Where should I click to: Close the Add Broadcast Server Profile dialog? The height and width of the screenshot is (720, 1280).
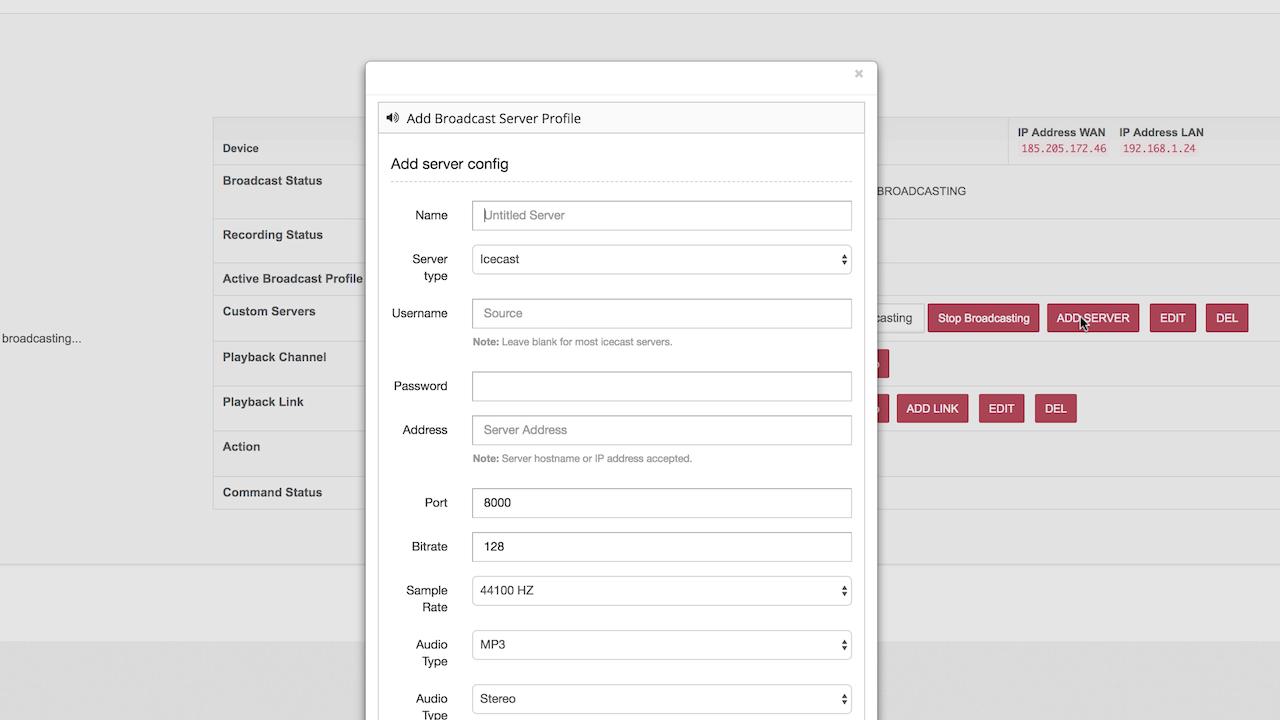click(x=858, y=74)
